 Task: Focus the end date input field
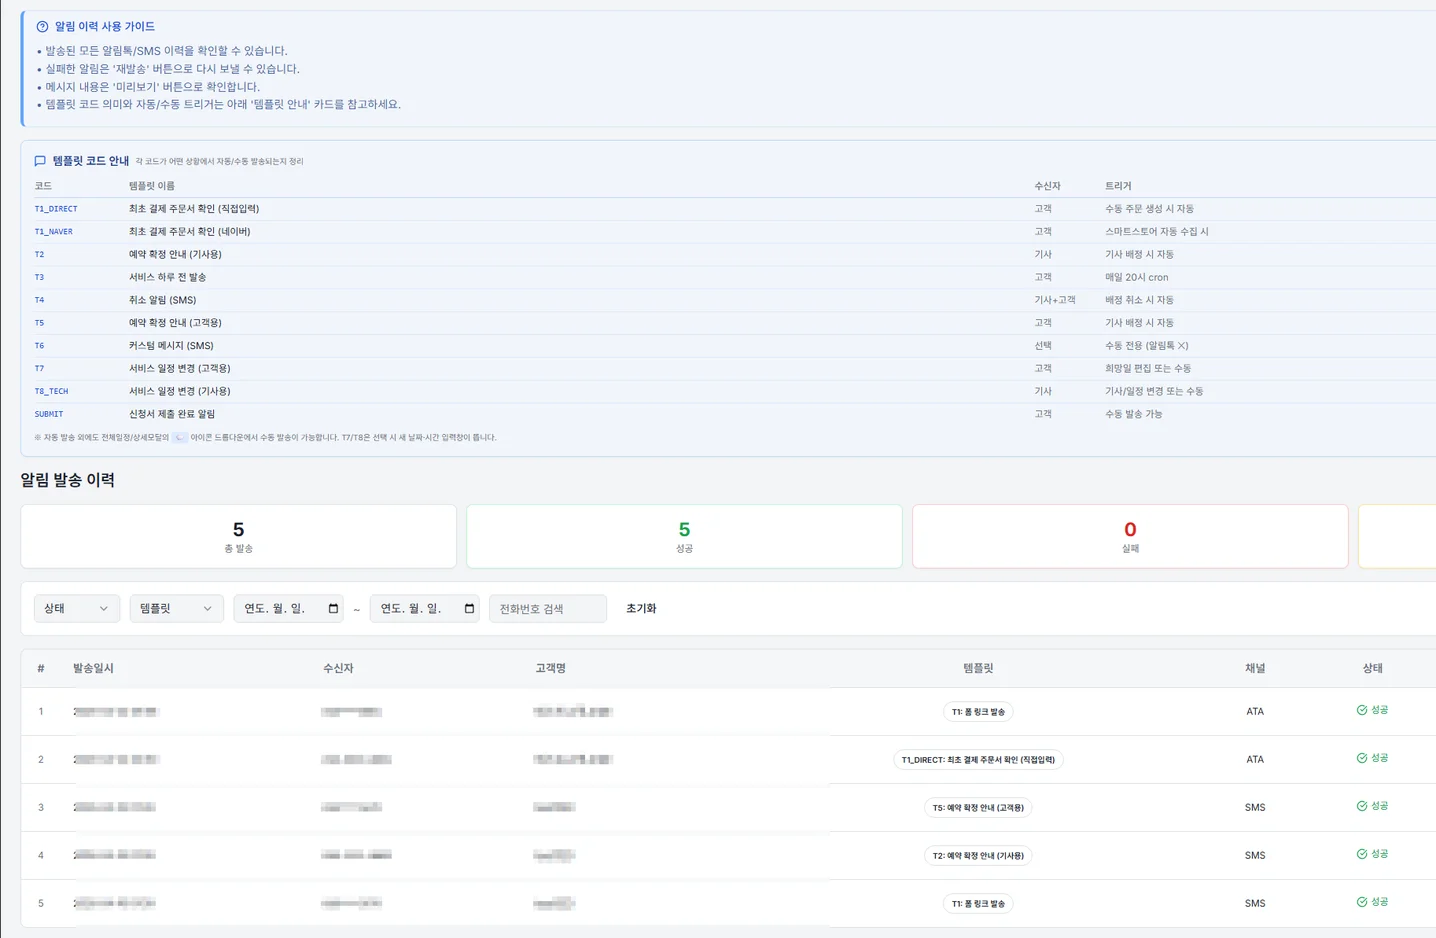click(424, 608)
